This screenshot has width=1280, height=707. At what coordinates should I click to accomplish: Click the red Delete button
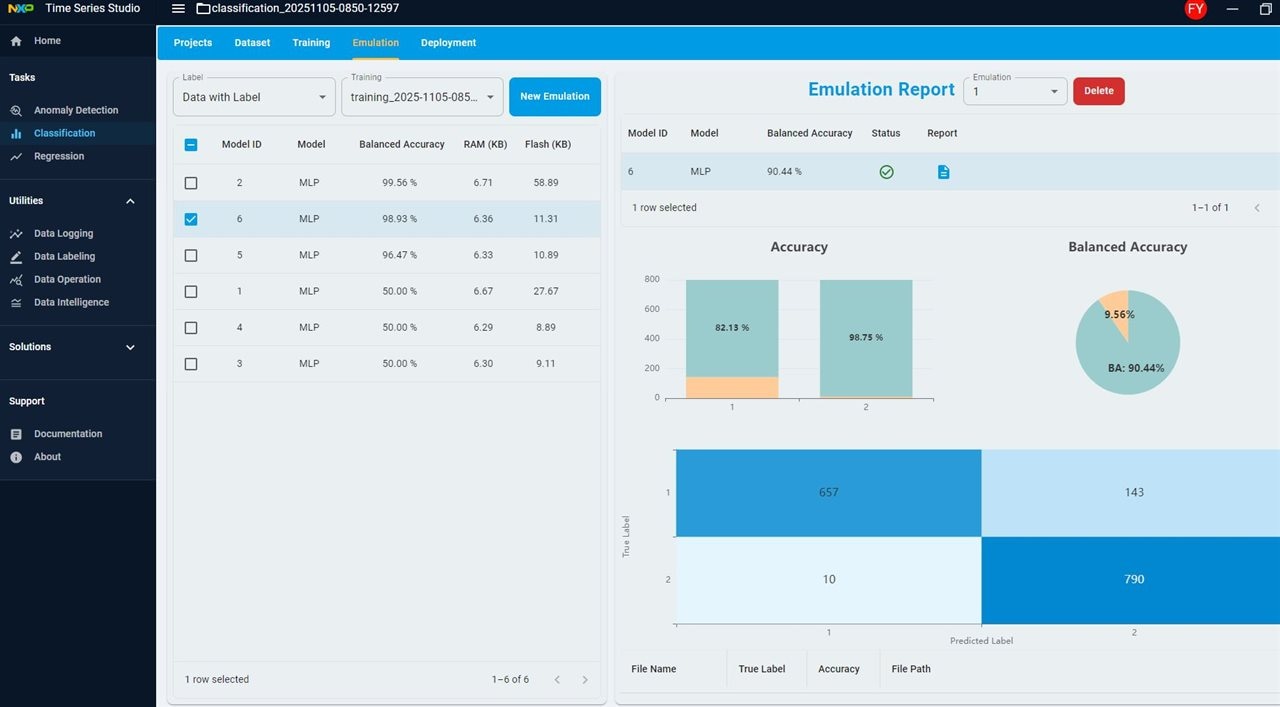(x=1098, y=91)
